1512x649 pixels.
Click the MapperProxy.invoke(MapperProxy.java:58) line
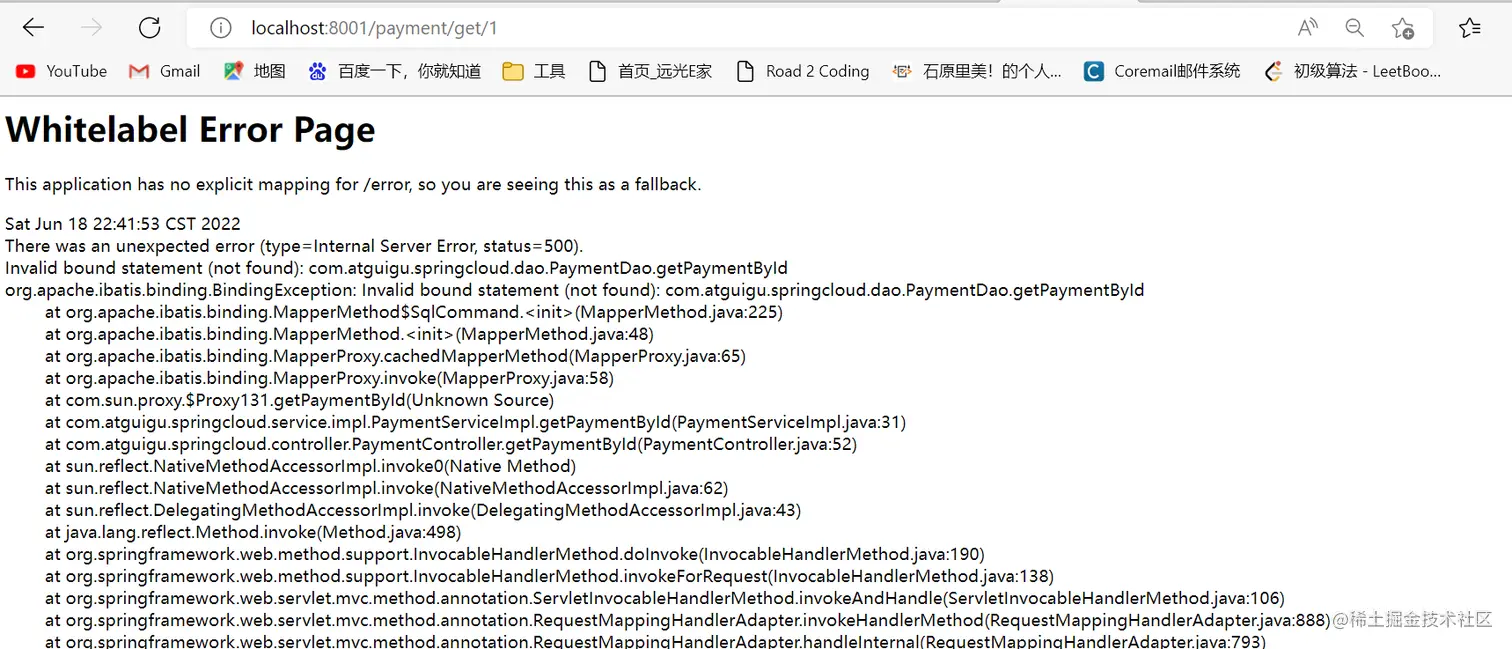(329, 378)
